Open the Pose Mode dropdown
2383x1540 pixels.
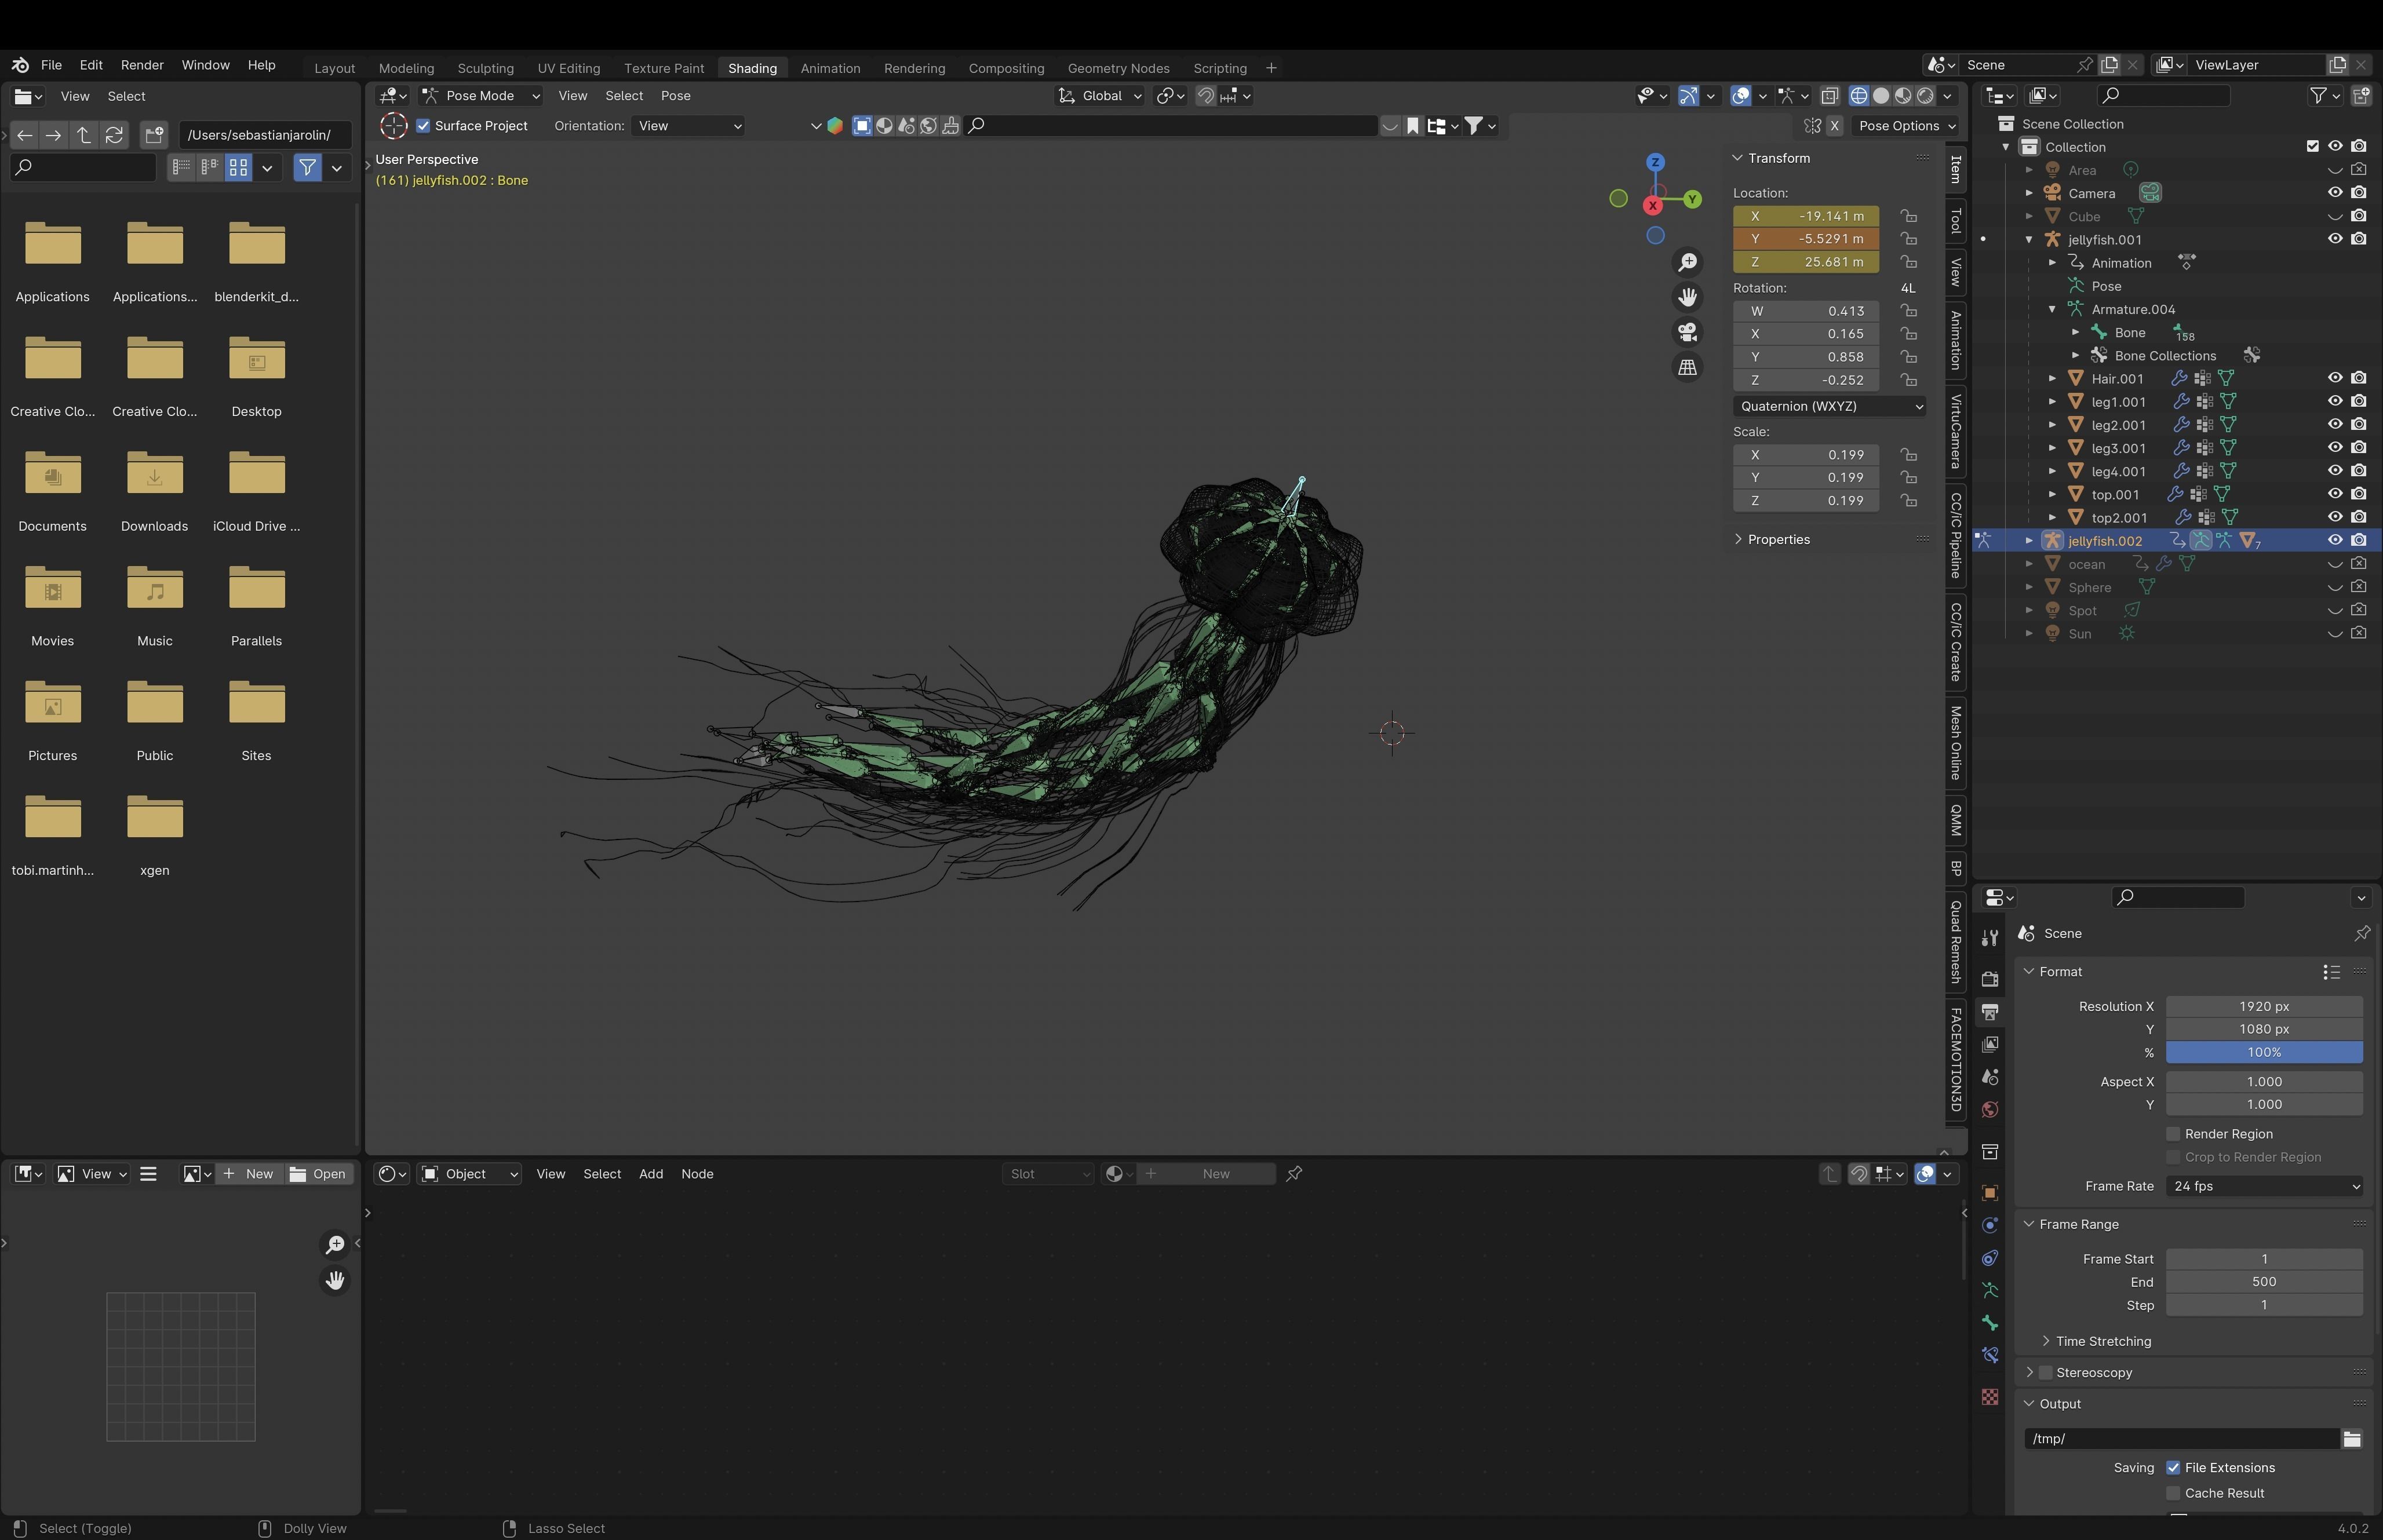click(x=481, y=96)
